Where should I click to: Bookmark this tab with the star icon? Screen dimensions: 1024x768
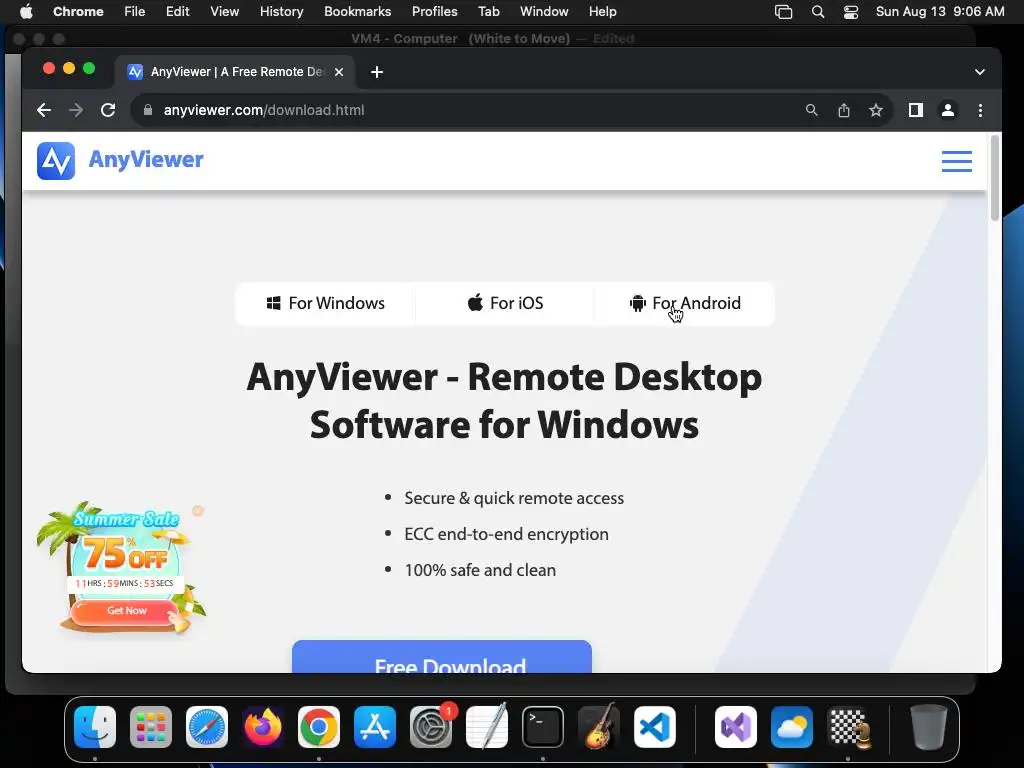click(876, 110)
